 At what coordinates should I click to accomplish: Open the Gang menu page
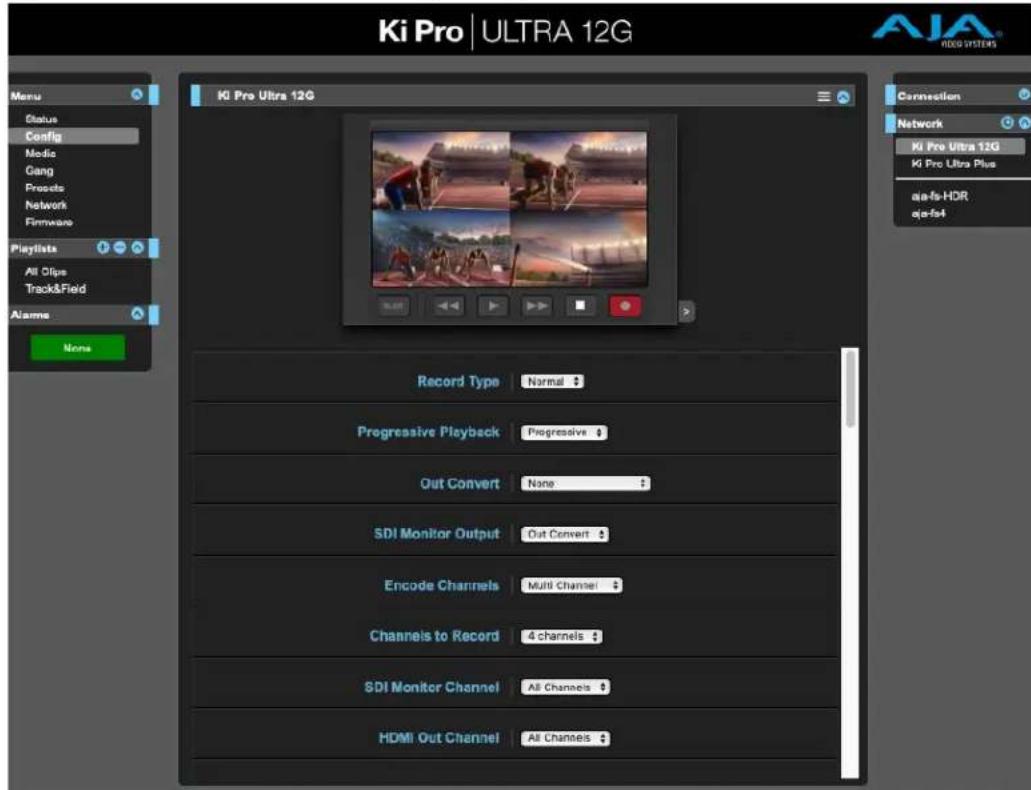39,170
